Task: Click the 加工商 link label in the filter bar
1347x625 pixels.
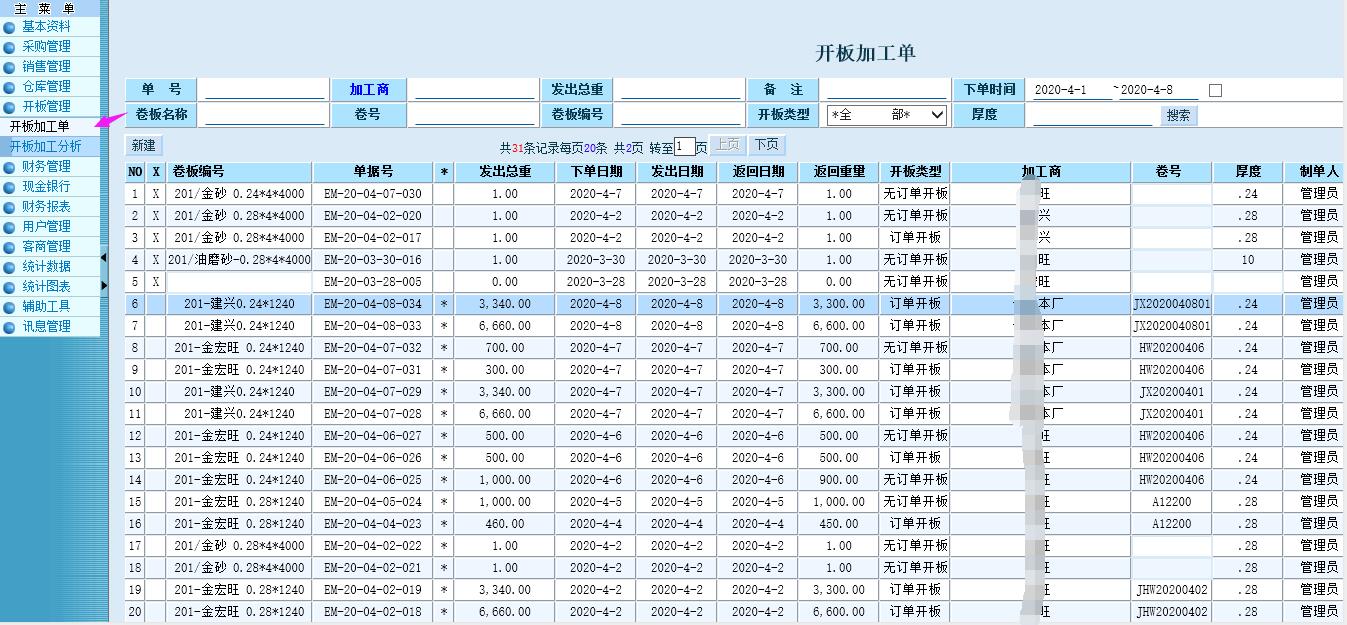Action: point(369,90)
